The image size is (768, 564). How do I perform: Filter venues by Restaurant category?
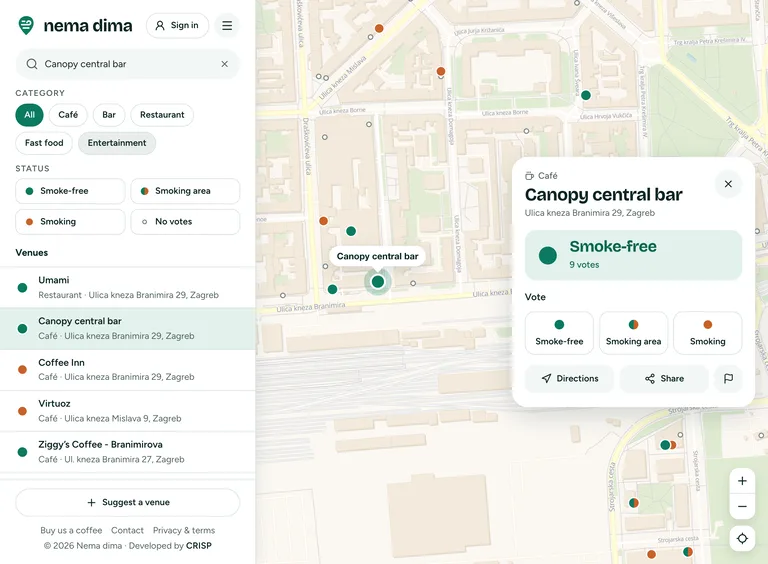click(x=162, y=115)
